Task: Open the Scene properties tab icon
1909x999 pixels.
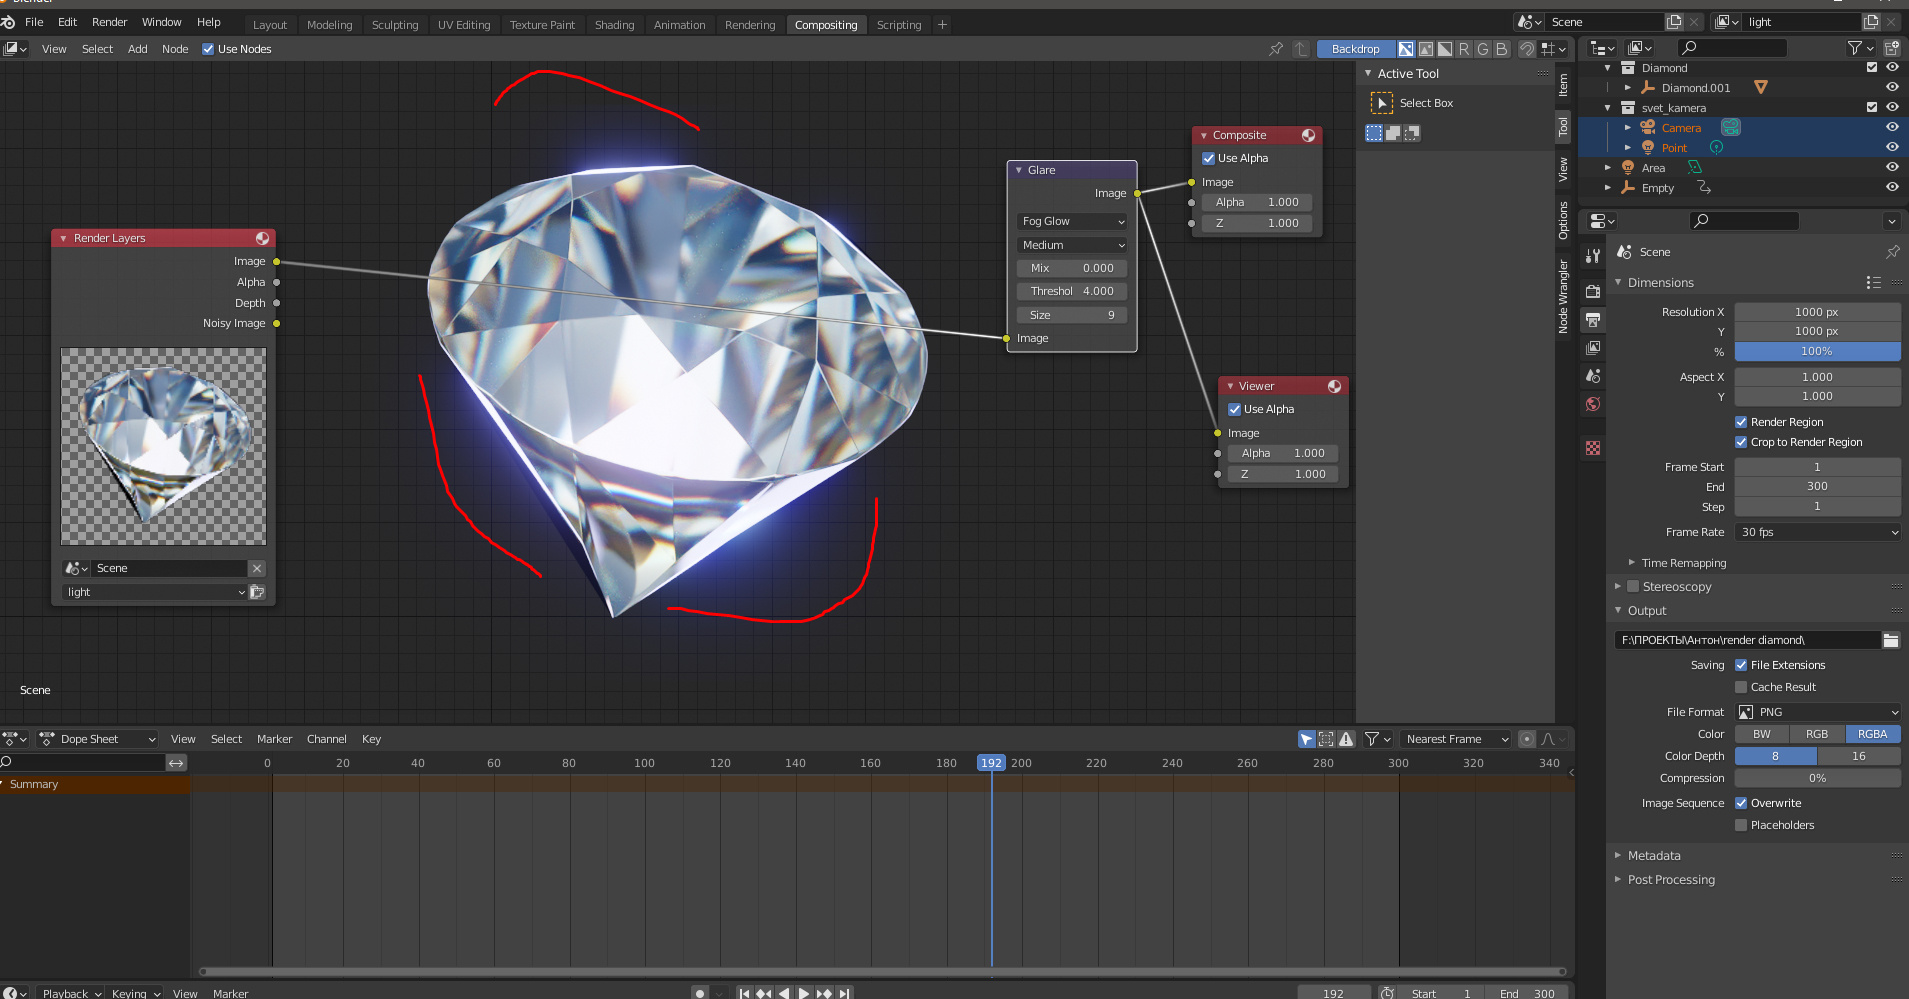Action: 1593,376
